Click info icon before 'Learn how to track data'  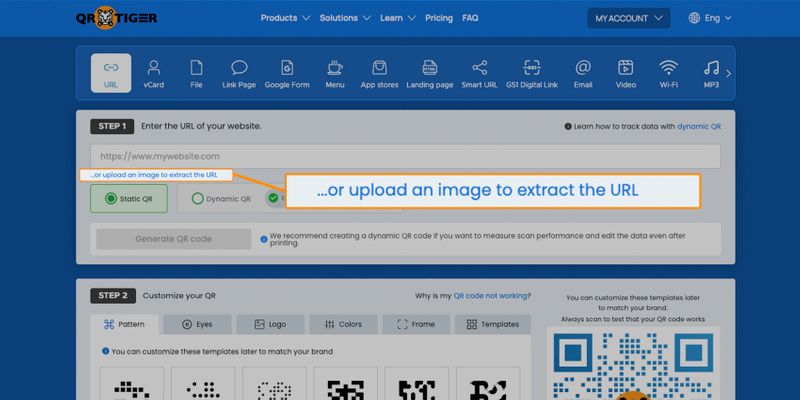click(x=568, y=127)
